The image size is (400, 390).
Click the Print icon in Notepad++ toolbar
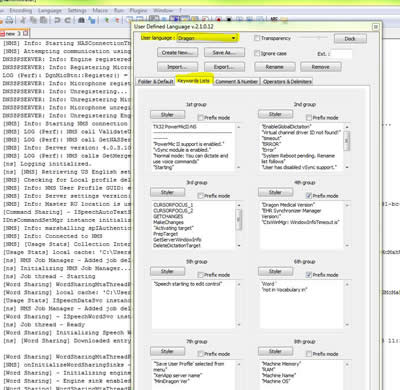[x=9, y=20]
